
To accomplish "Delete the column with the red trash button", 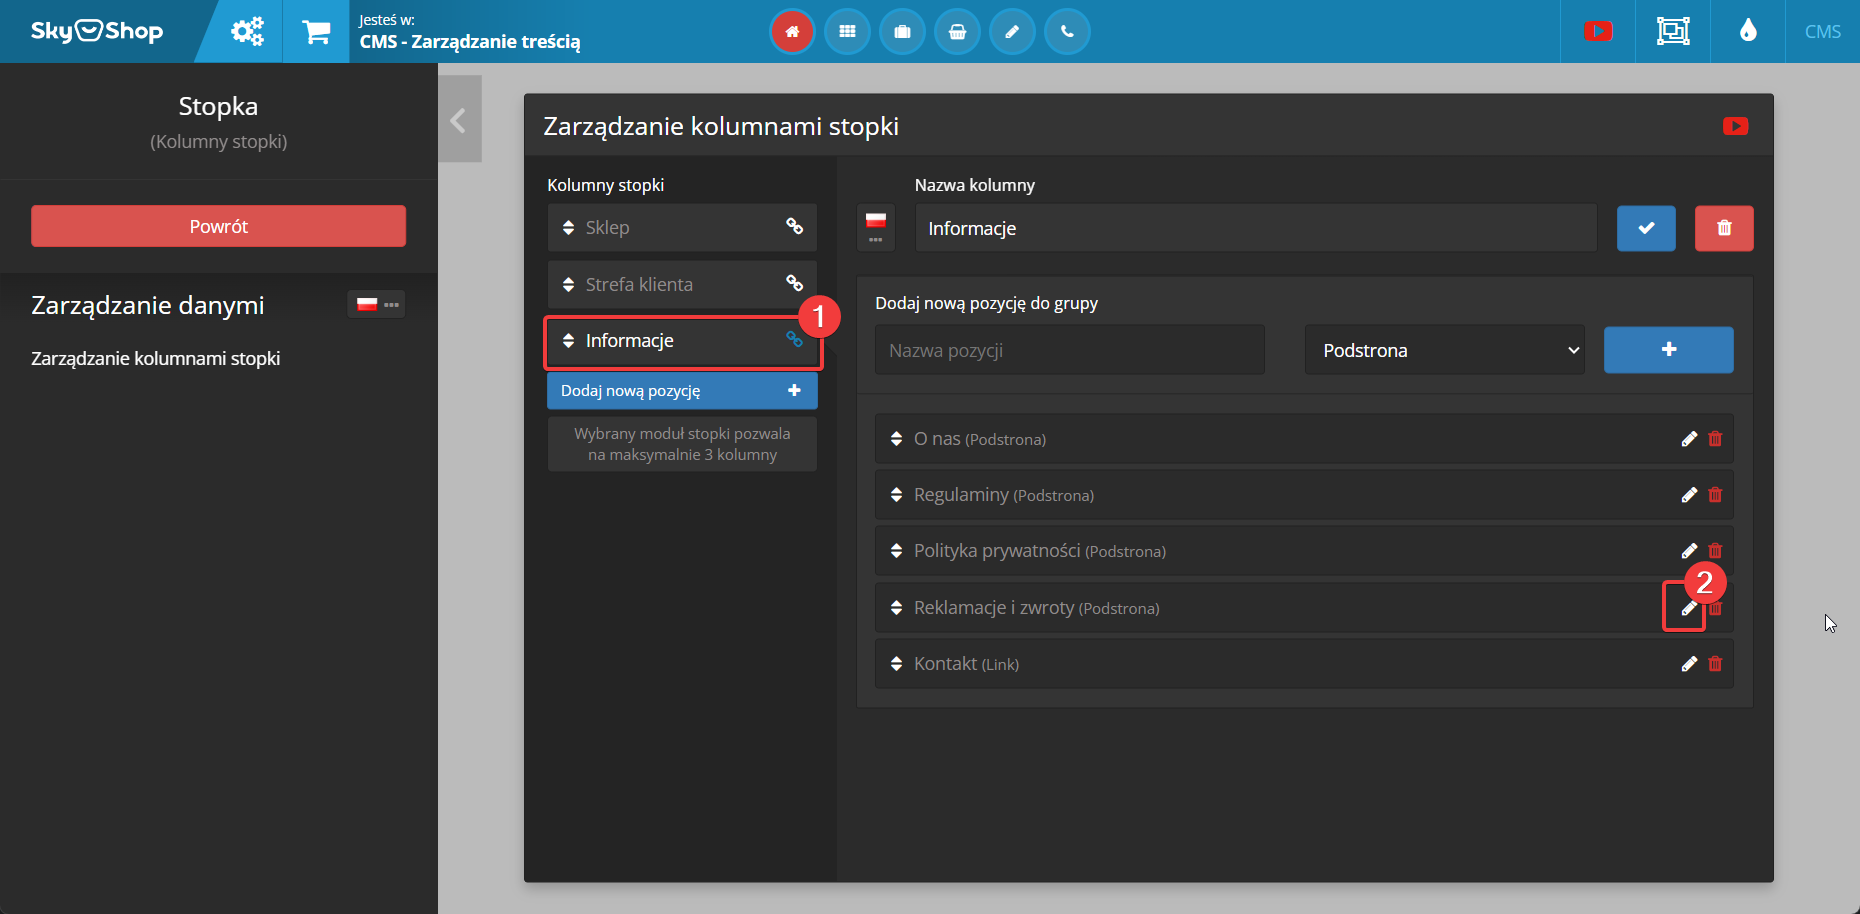I will (1724, 228).
